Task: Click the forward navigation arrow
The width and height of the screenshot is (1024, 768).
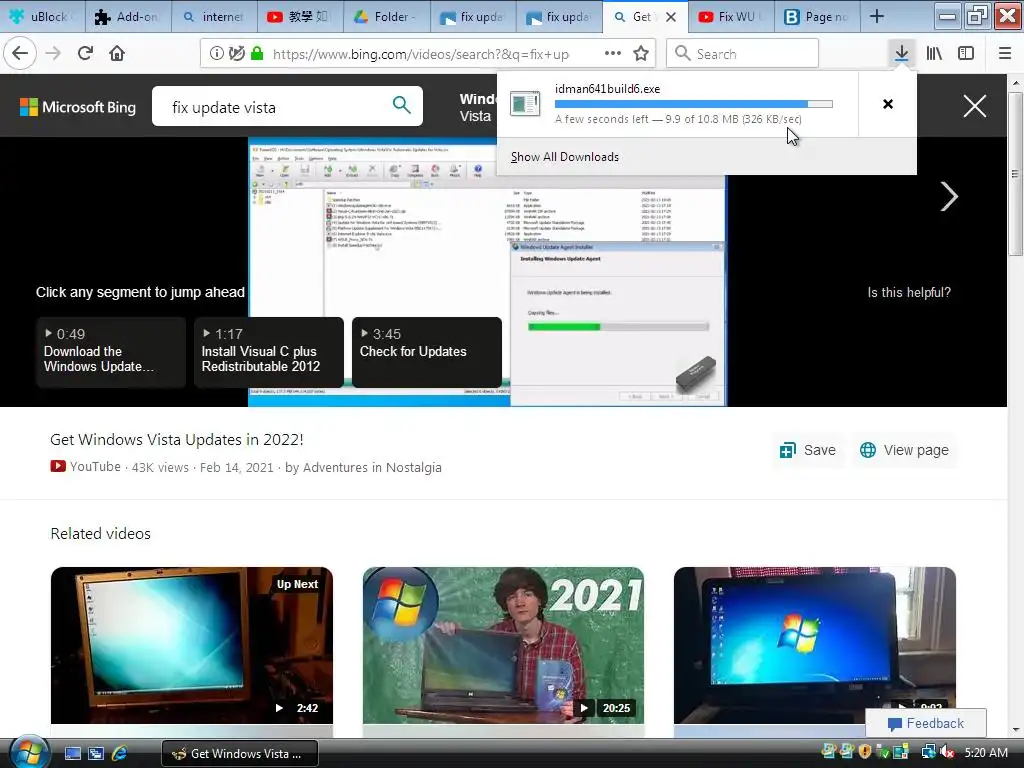Action: tap(54, 54)
